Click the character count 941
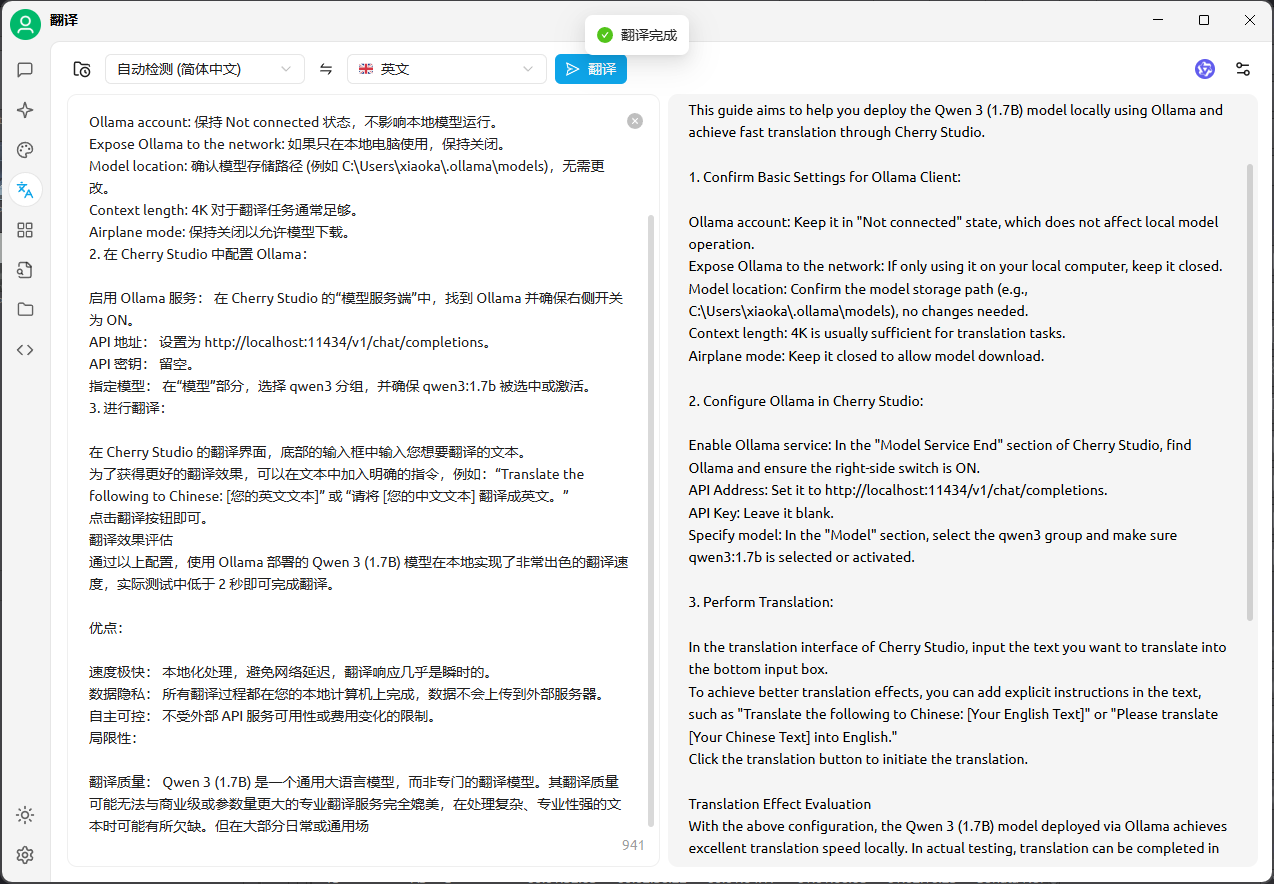This screenshot has width=1274, height=884. 633,845
